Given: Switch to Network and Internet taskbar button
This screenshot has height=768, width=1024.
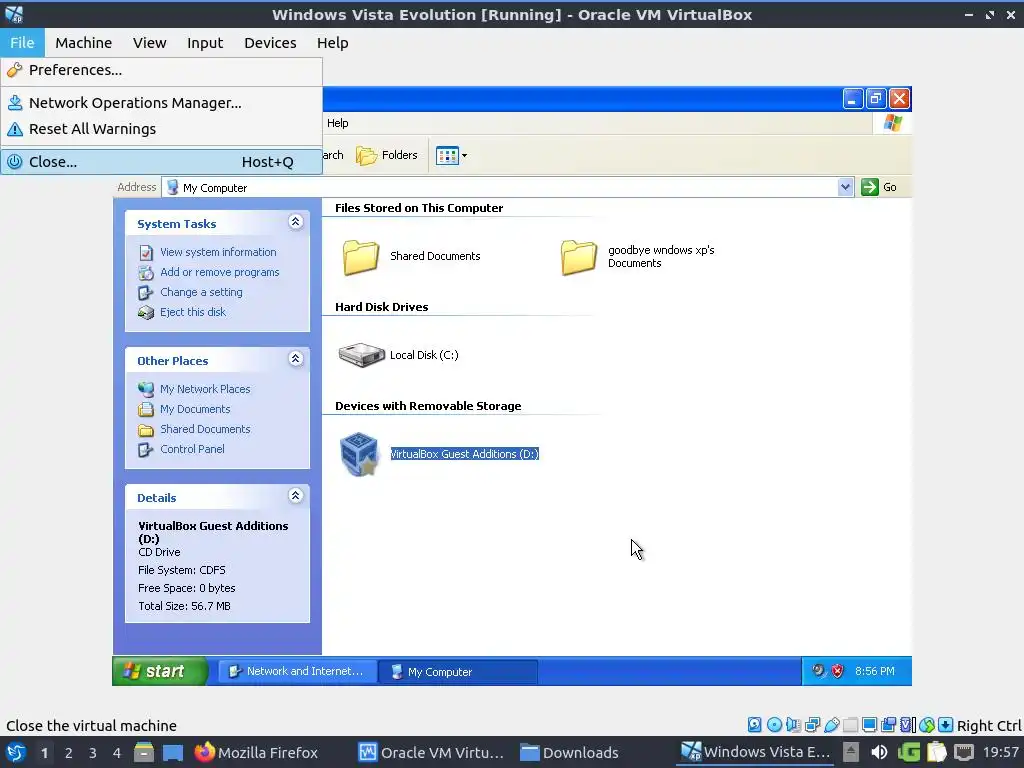Looking at the screenshot, I should tap(296, 671).
